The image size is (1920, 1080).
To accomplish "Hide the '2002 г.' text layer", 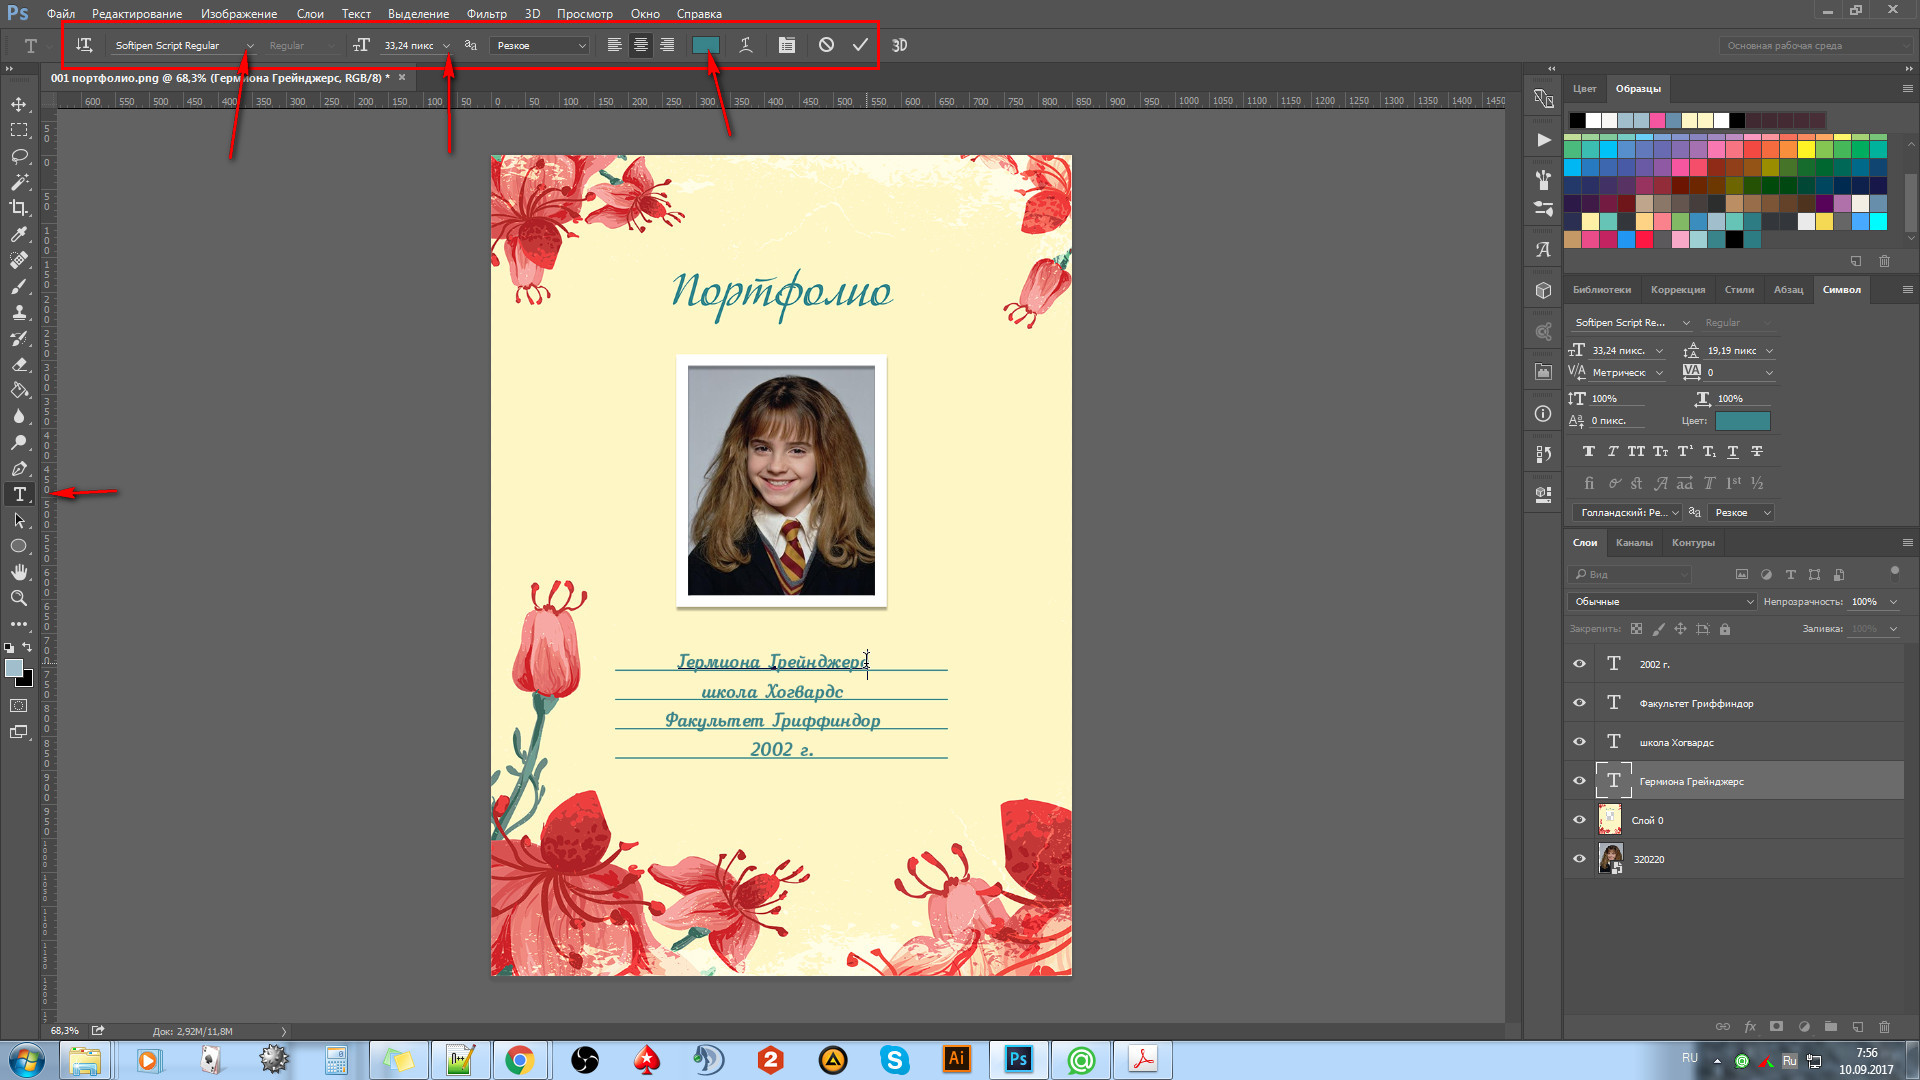I will tap(1580, 664).
